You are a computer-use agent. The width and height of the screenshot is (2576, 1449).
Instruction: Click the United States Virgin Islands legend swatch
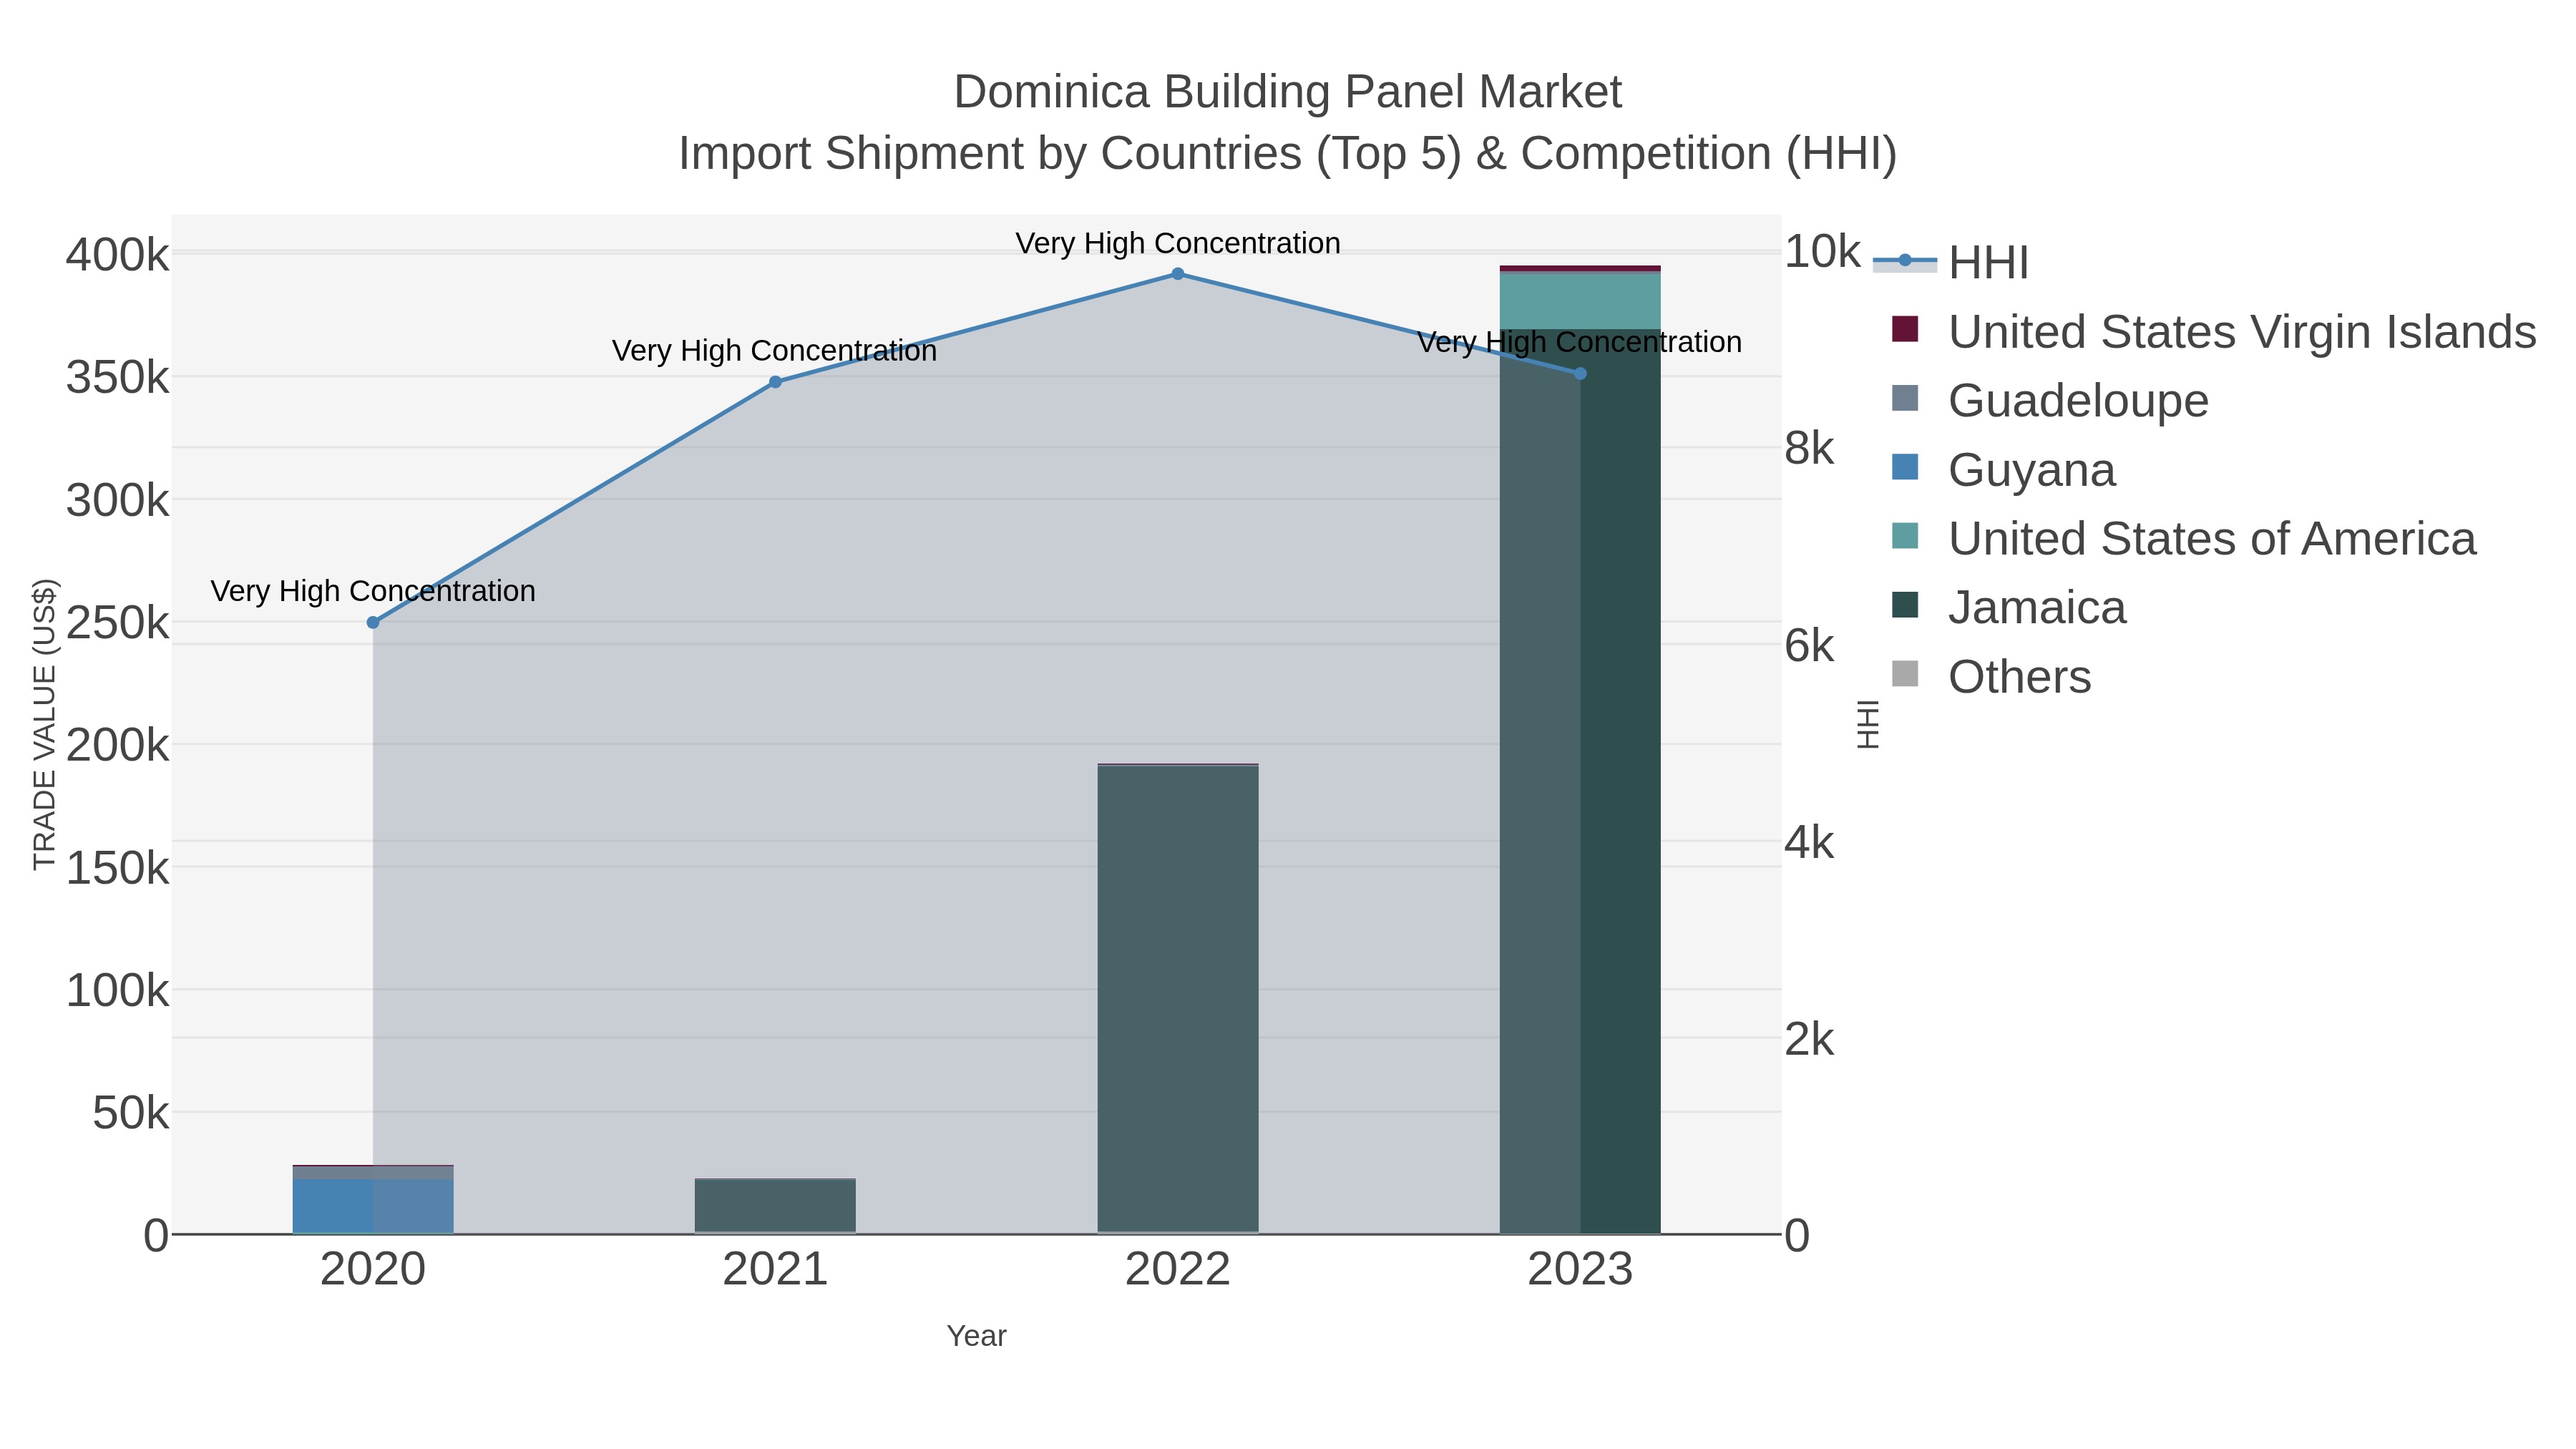(1905, 330)
